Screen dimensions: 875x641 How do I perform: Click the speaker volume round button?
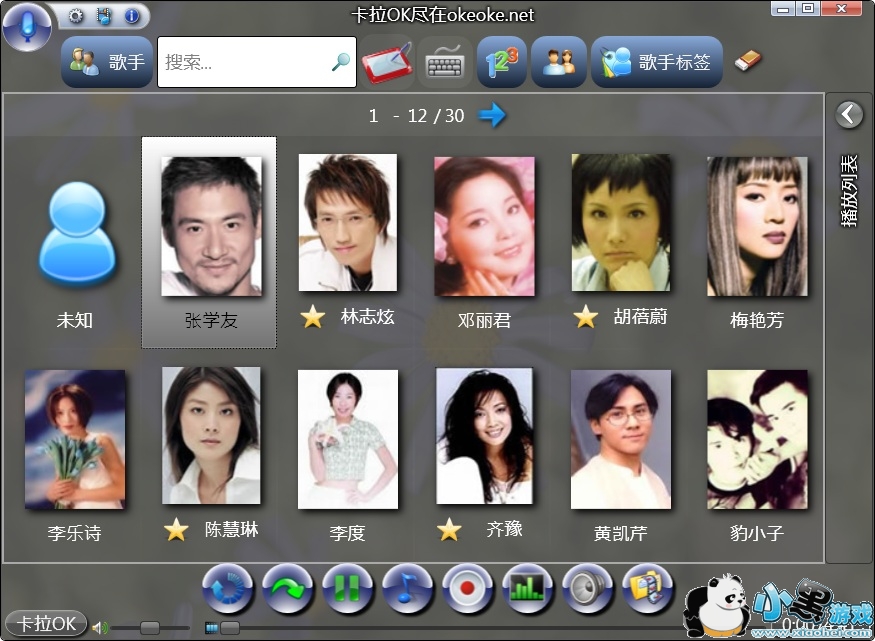click(x=587, y=588)
